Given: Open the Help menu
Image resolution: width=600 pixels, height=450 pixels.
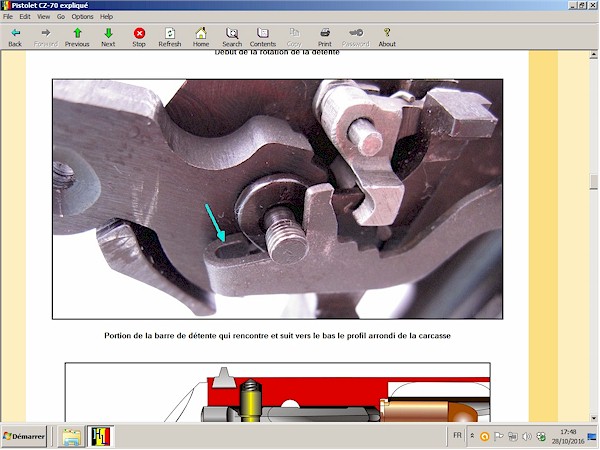Looking at the screenshot, I should pyautogui.click(x=106, y=16).
